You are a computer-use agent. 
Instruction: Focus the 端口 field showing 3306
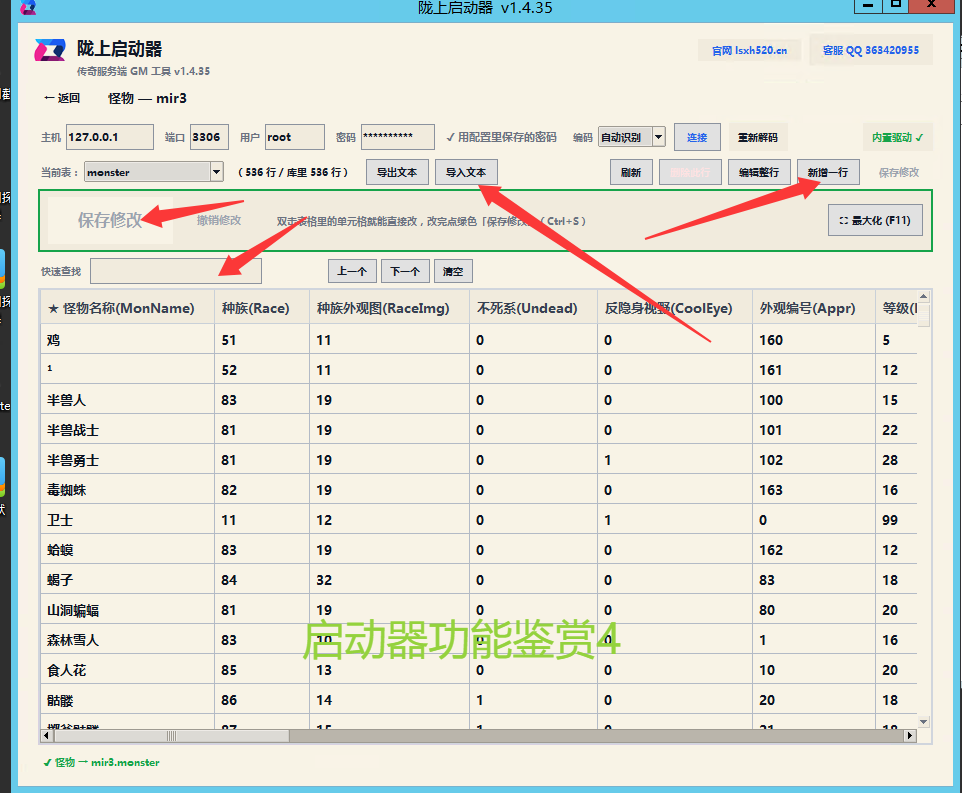209,137
